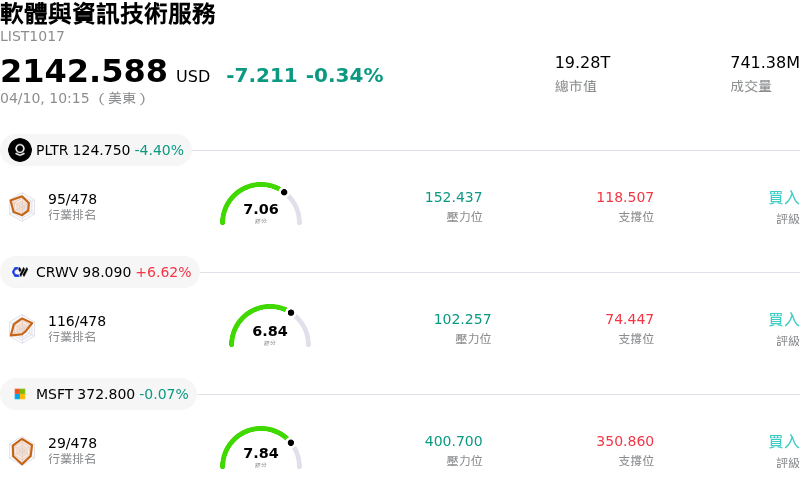The image size is (800, 488).
Task: Click the 19.28T total market cap value
Action: (582, 63)
